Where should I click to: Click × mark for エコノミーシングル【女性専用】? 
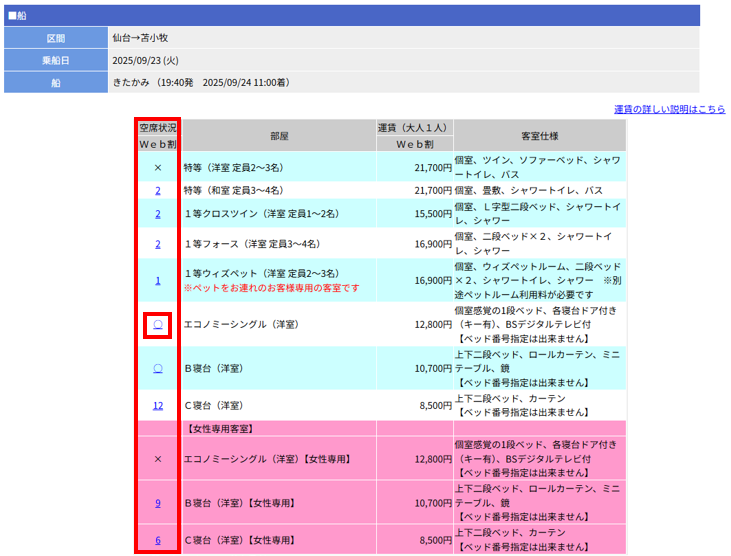pos(158,458)
